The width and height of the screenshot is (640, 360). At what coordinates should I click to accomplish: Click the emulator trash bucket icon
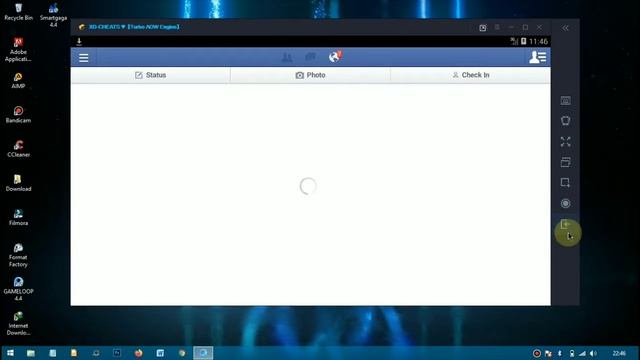565,121
